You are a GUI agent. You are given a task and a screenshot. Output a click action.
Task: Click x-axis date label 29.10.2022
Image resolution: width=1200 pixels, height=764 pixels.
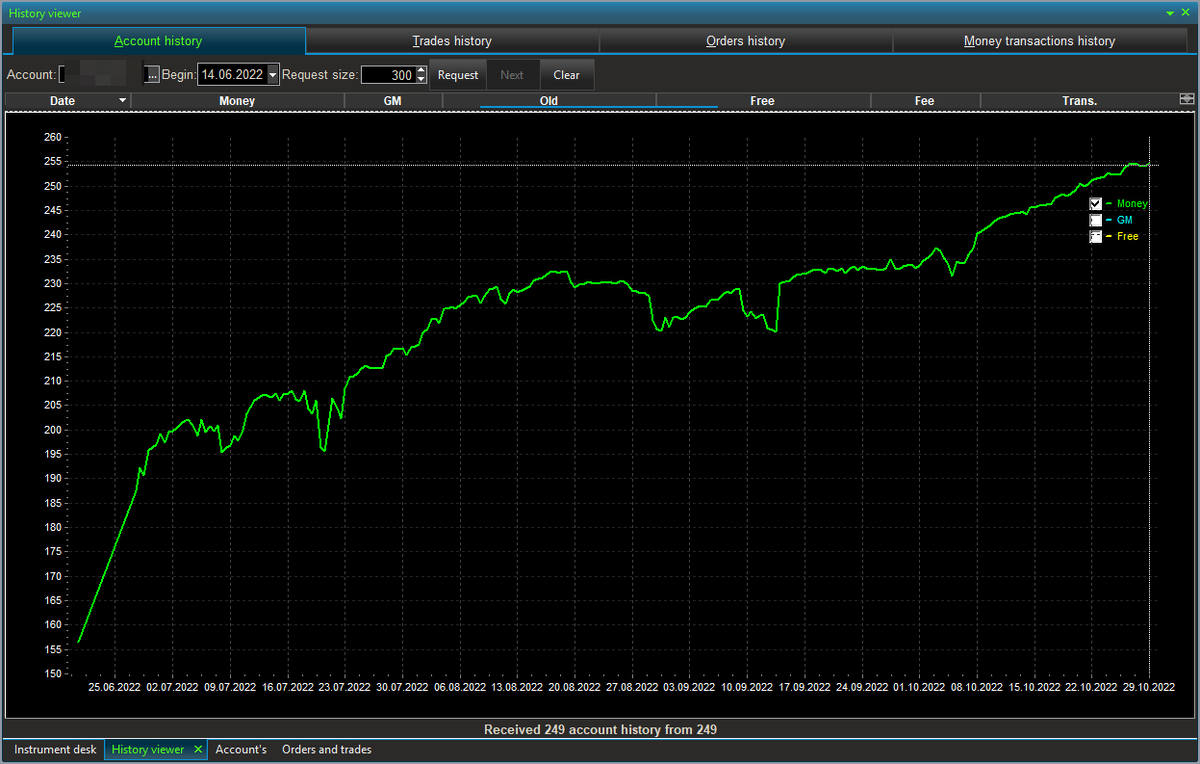(x=1149, y=688)
